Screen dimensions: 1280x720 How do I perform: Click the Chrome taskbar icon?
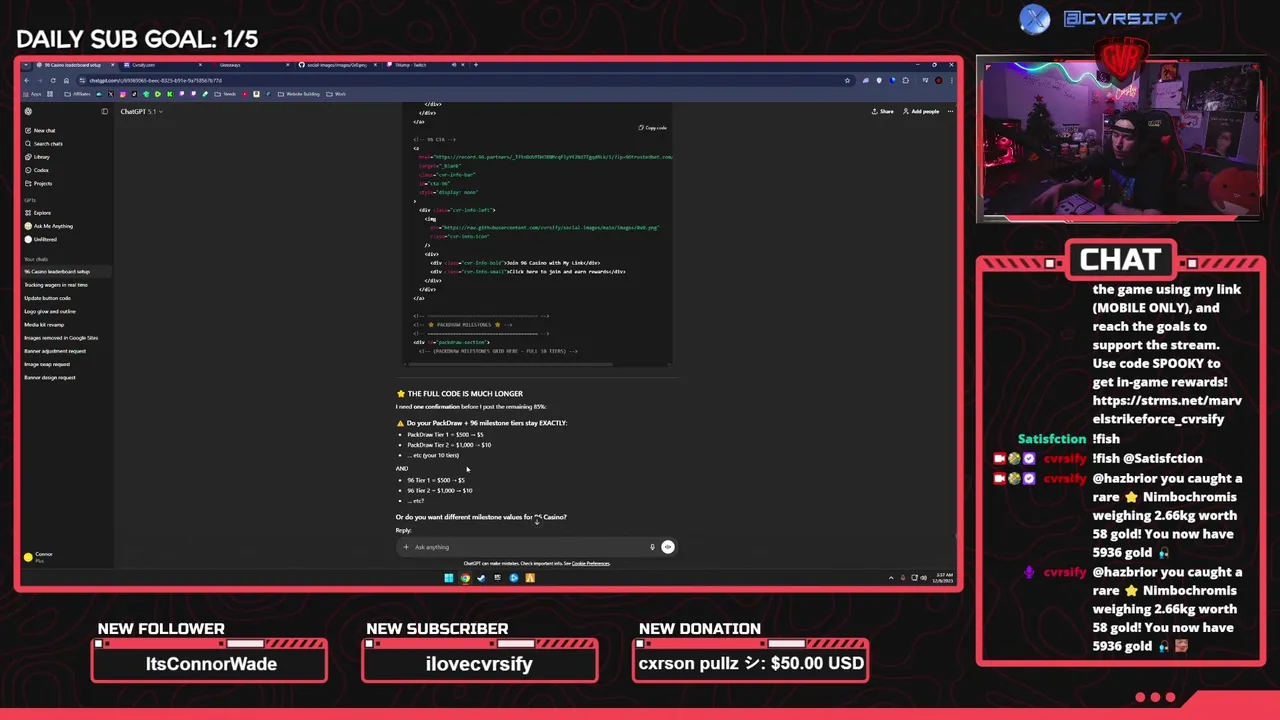tap(465, 577)
